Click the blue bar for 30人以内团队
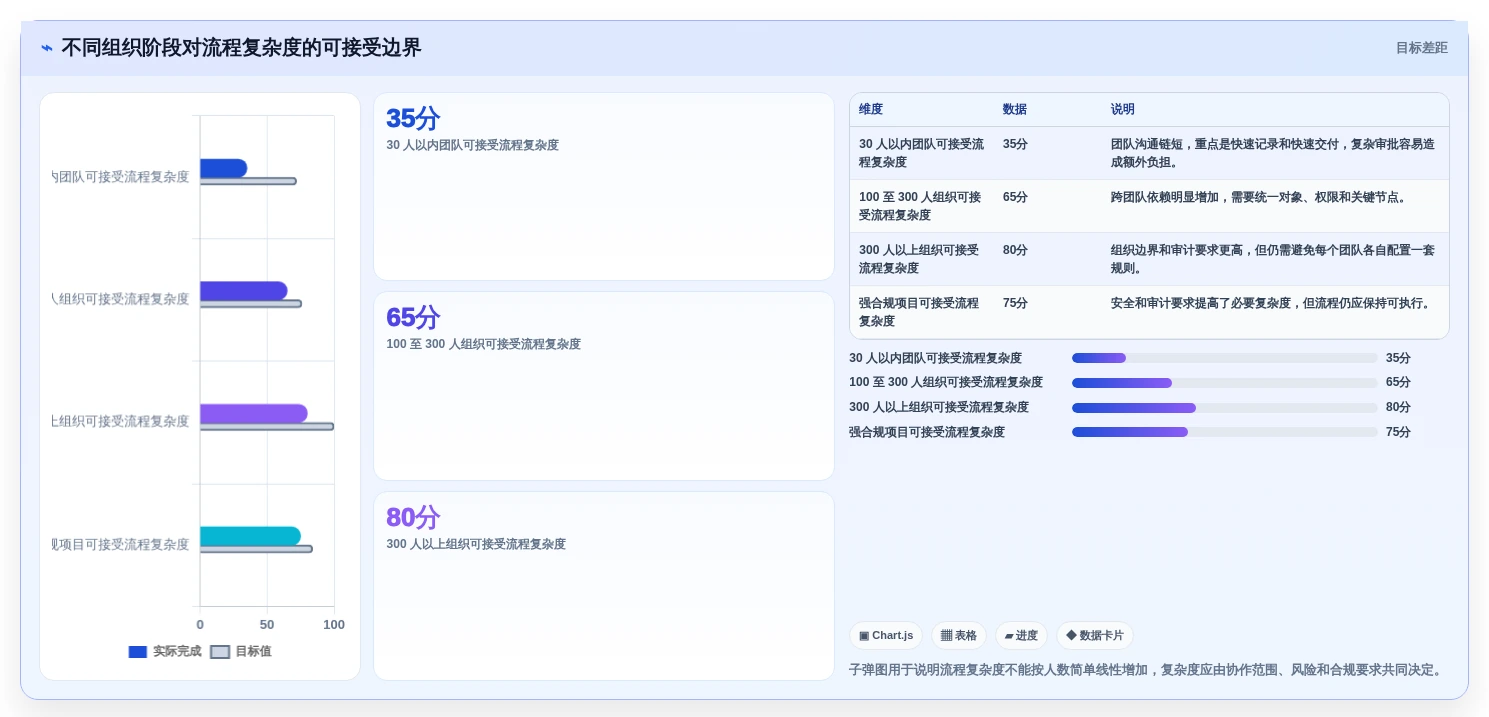 tap(223, 168)
